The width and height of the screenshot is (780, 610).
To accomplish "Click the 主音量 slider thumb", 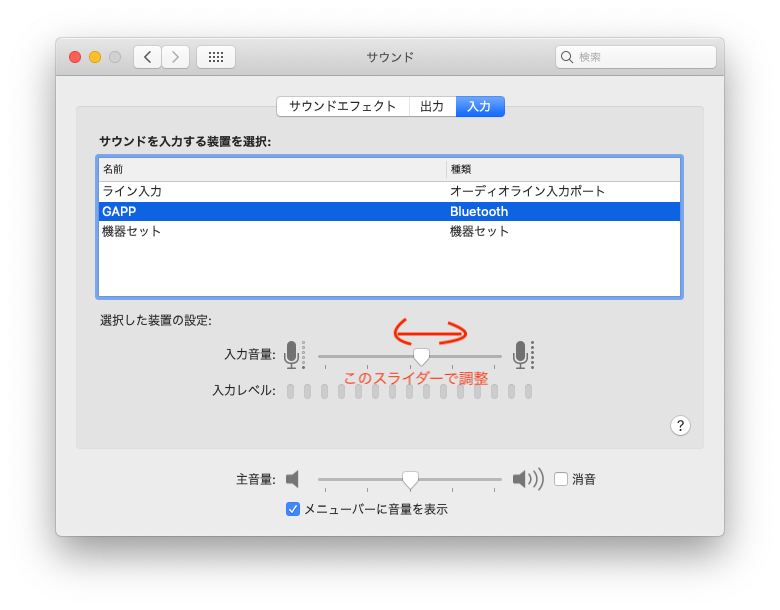I will tap(410, 480).
